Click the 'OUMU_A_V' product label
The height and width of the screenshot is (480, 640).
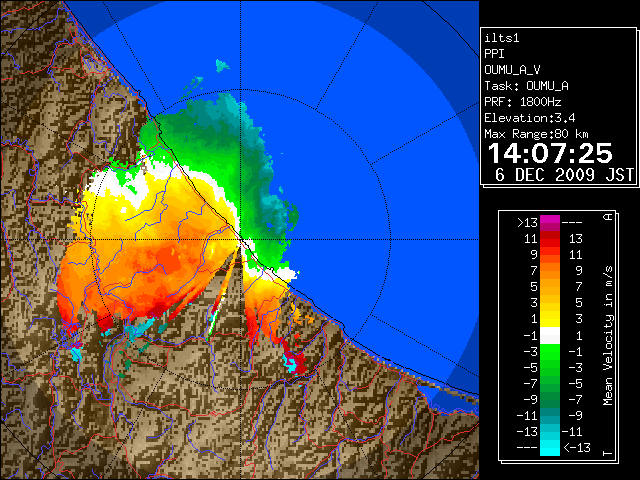pyautogui.click(x=512, y=70)
